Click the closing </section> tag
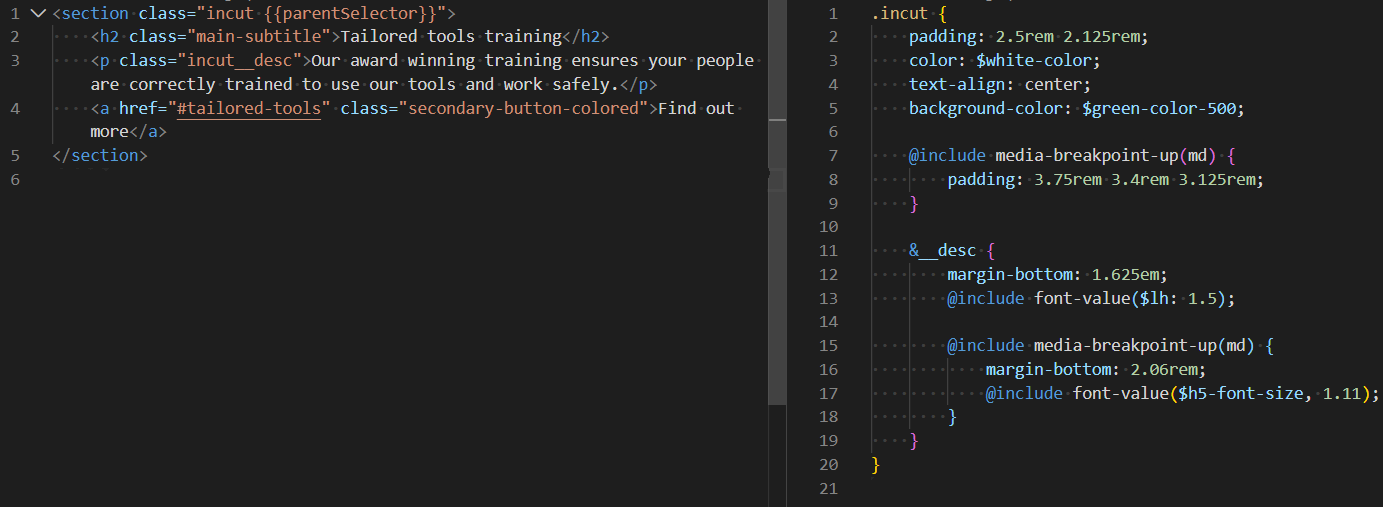 99,155
